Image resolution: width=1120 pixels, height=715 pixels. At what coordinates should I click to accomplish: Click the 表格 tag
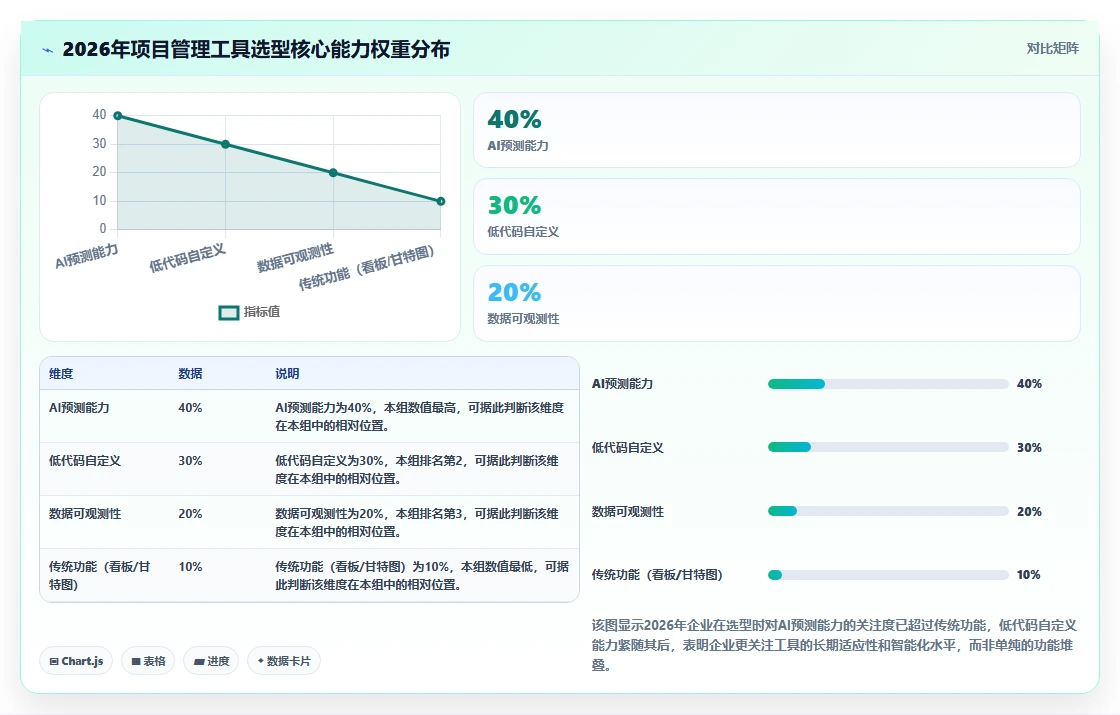pyautogui.click(x=148, y=661)
